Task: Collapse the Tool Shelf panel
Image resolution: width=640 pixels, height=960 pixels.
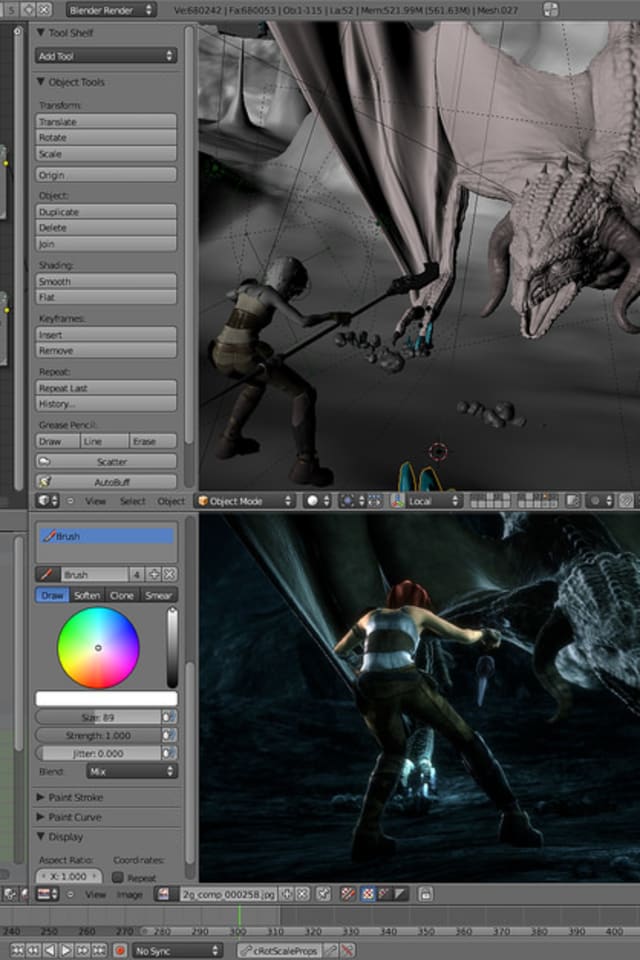Action: pyautogui.click(x=40, y=32)
